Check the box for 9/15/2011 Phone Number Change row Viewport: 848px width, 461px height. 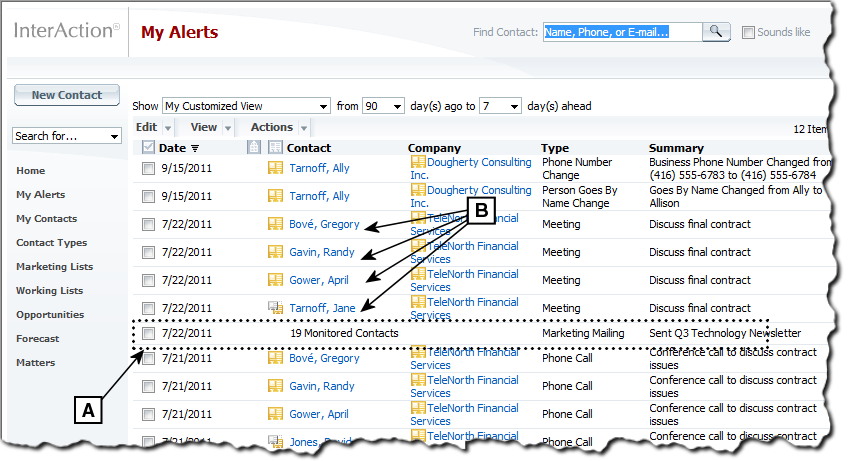coord(148,168)
